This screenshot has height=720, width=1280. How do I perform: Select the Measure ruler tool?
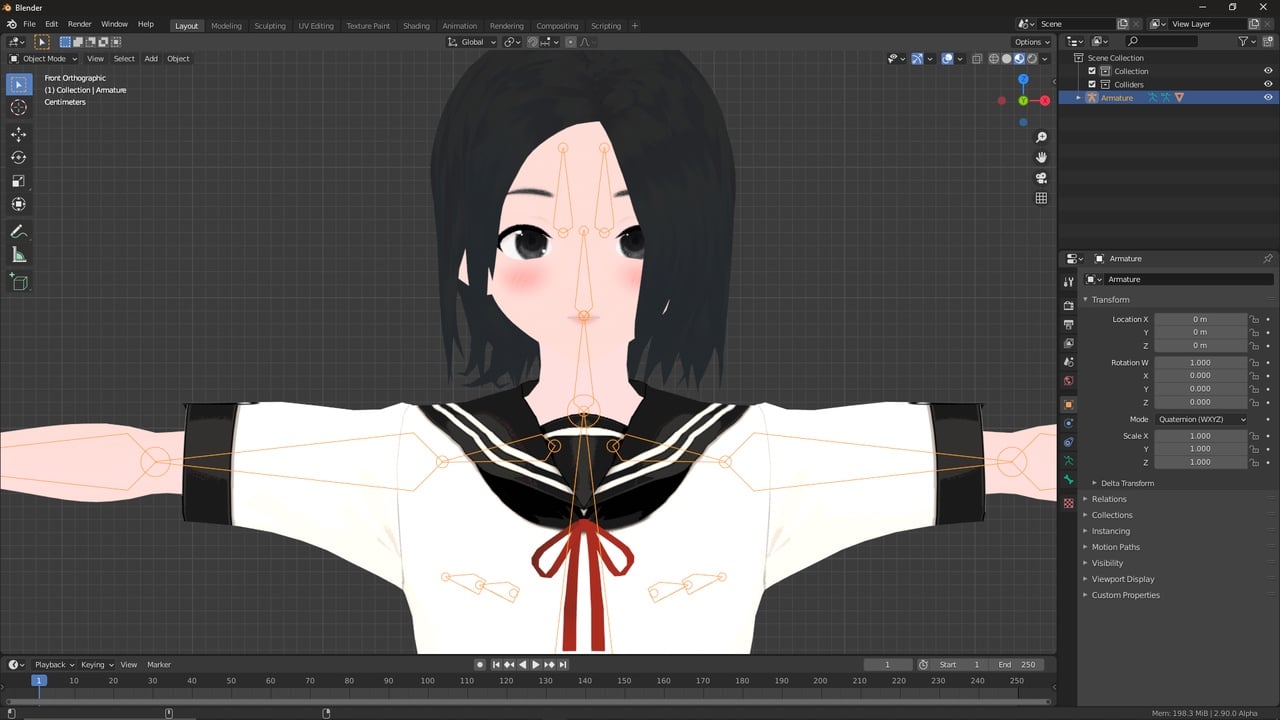coord(19,256)
